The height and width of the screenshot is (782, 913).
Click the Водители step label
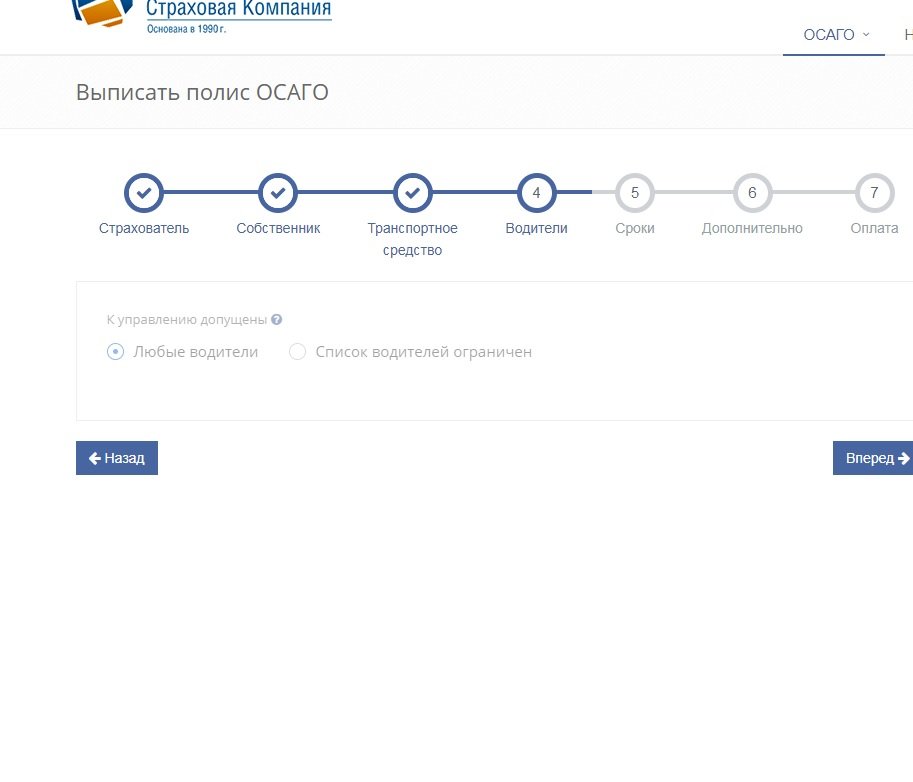(x=536, y=228)
